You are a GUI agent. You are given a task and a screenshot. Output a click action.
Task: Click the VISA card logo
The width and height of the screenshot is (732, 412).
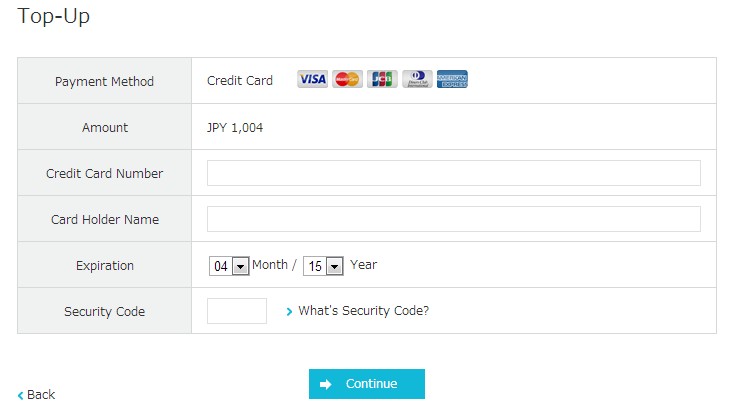pyautogui.click(x=312, y=80)
